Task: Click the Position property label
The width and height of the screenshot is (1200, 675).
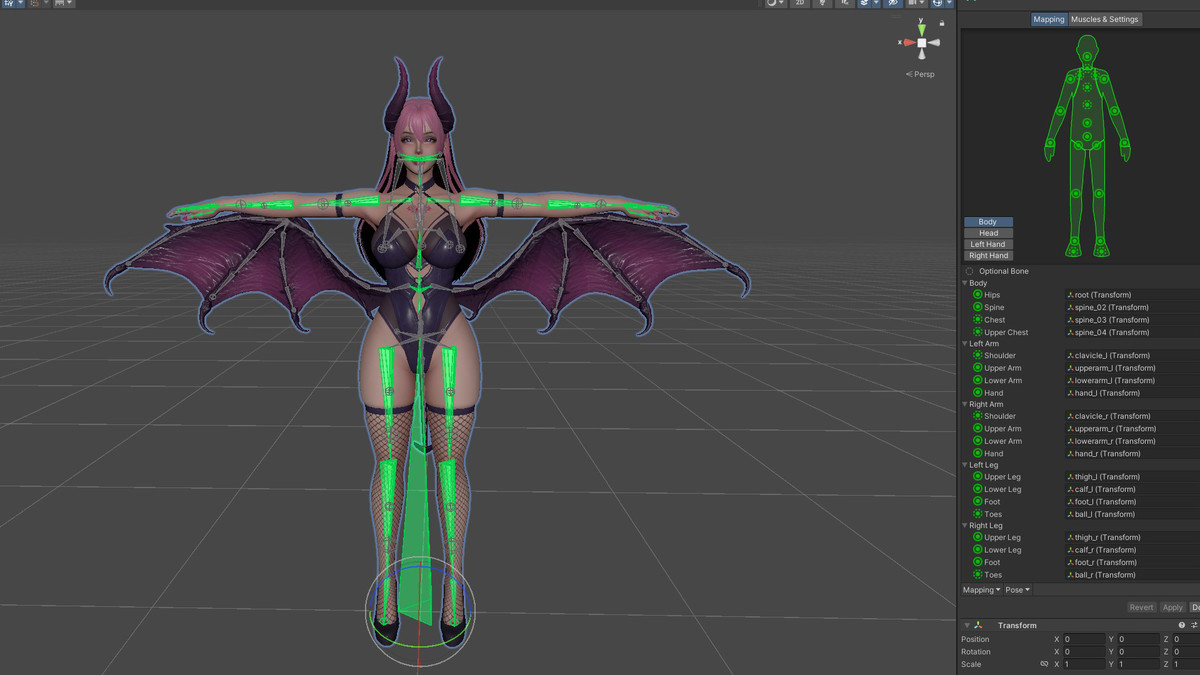Action: [x=975, y=639]
